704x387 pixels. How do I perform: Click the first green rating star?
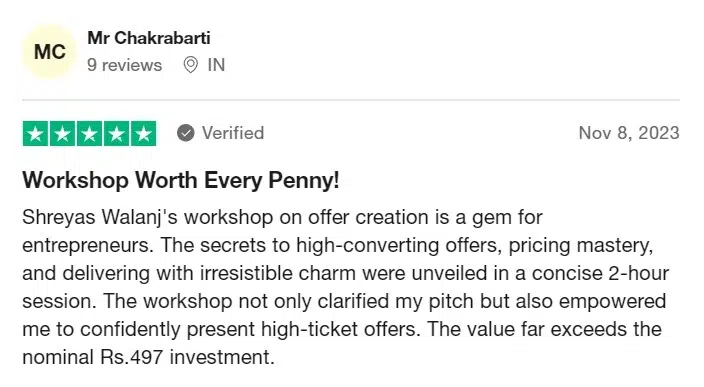tap(35, 133)
